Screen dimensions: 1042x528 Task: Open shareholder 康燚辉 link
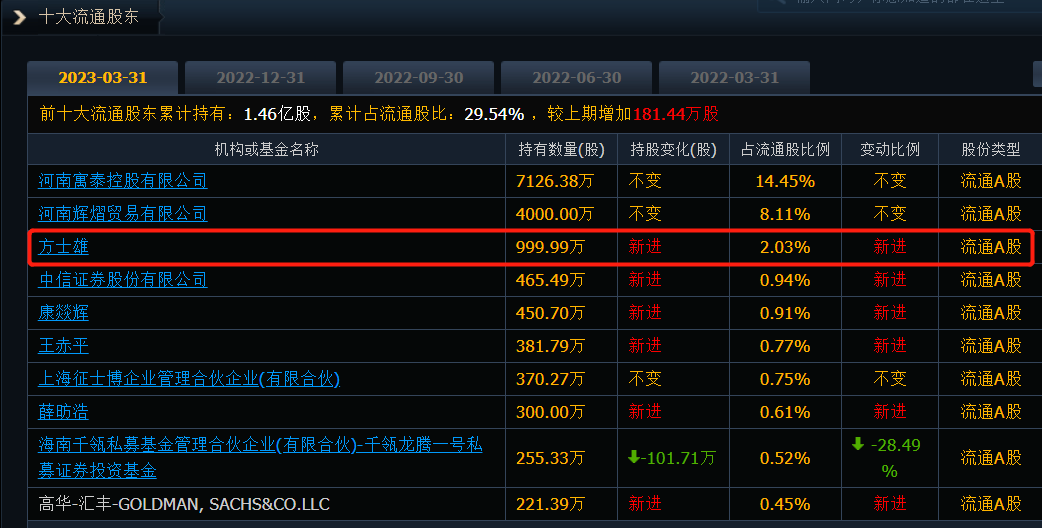63,313
